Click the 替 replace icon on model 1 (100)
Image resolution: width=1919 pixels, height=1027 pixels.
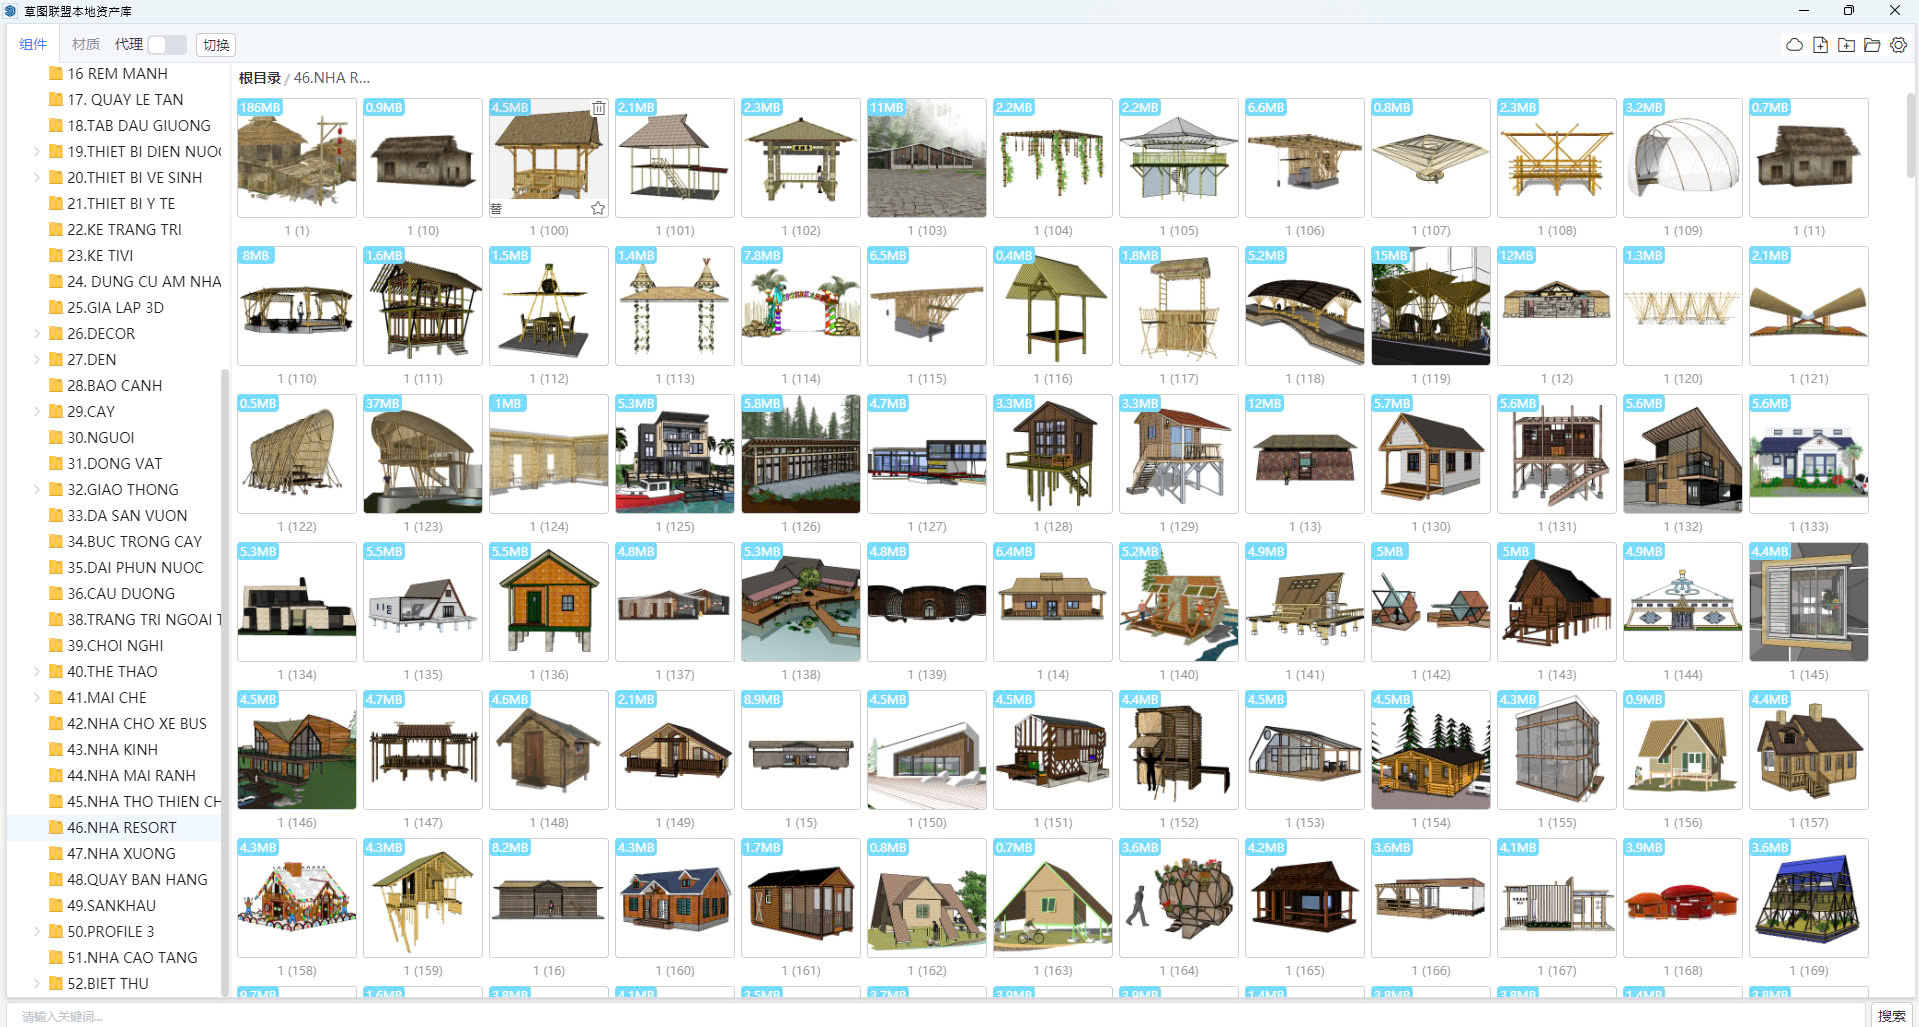click(496, 208)
